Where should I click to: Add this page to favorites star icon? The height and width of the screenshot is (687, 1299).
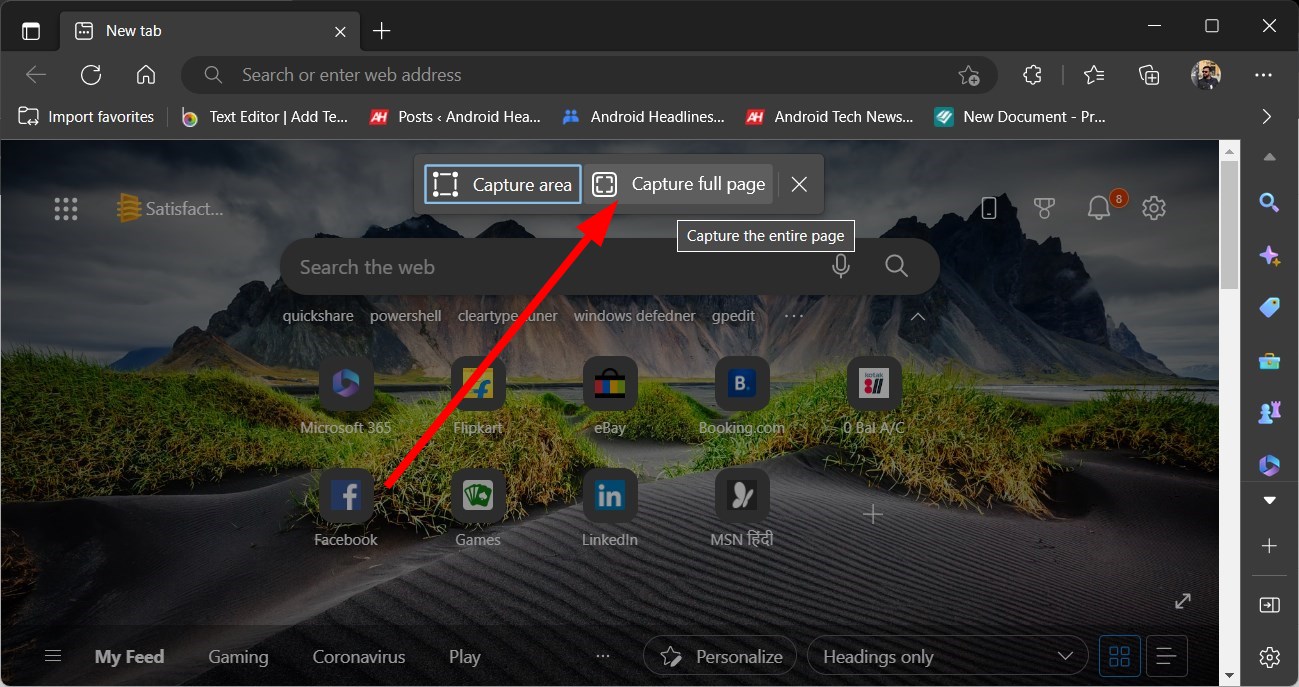point(968,75)
